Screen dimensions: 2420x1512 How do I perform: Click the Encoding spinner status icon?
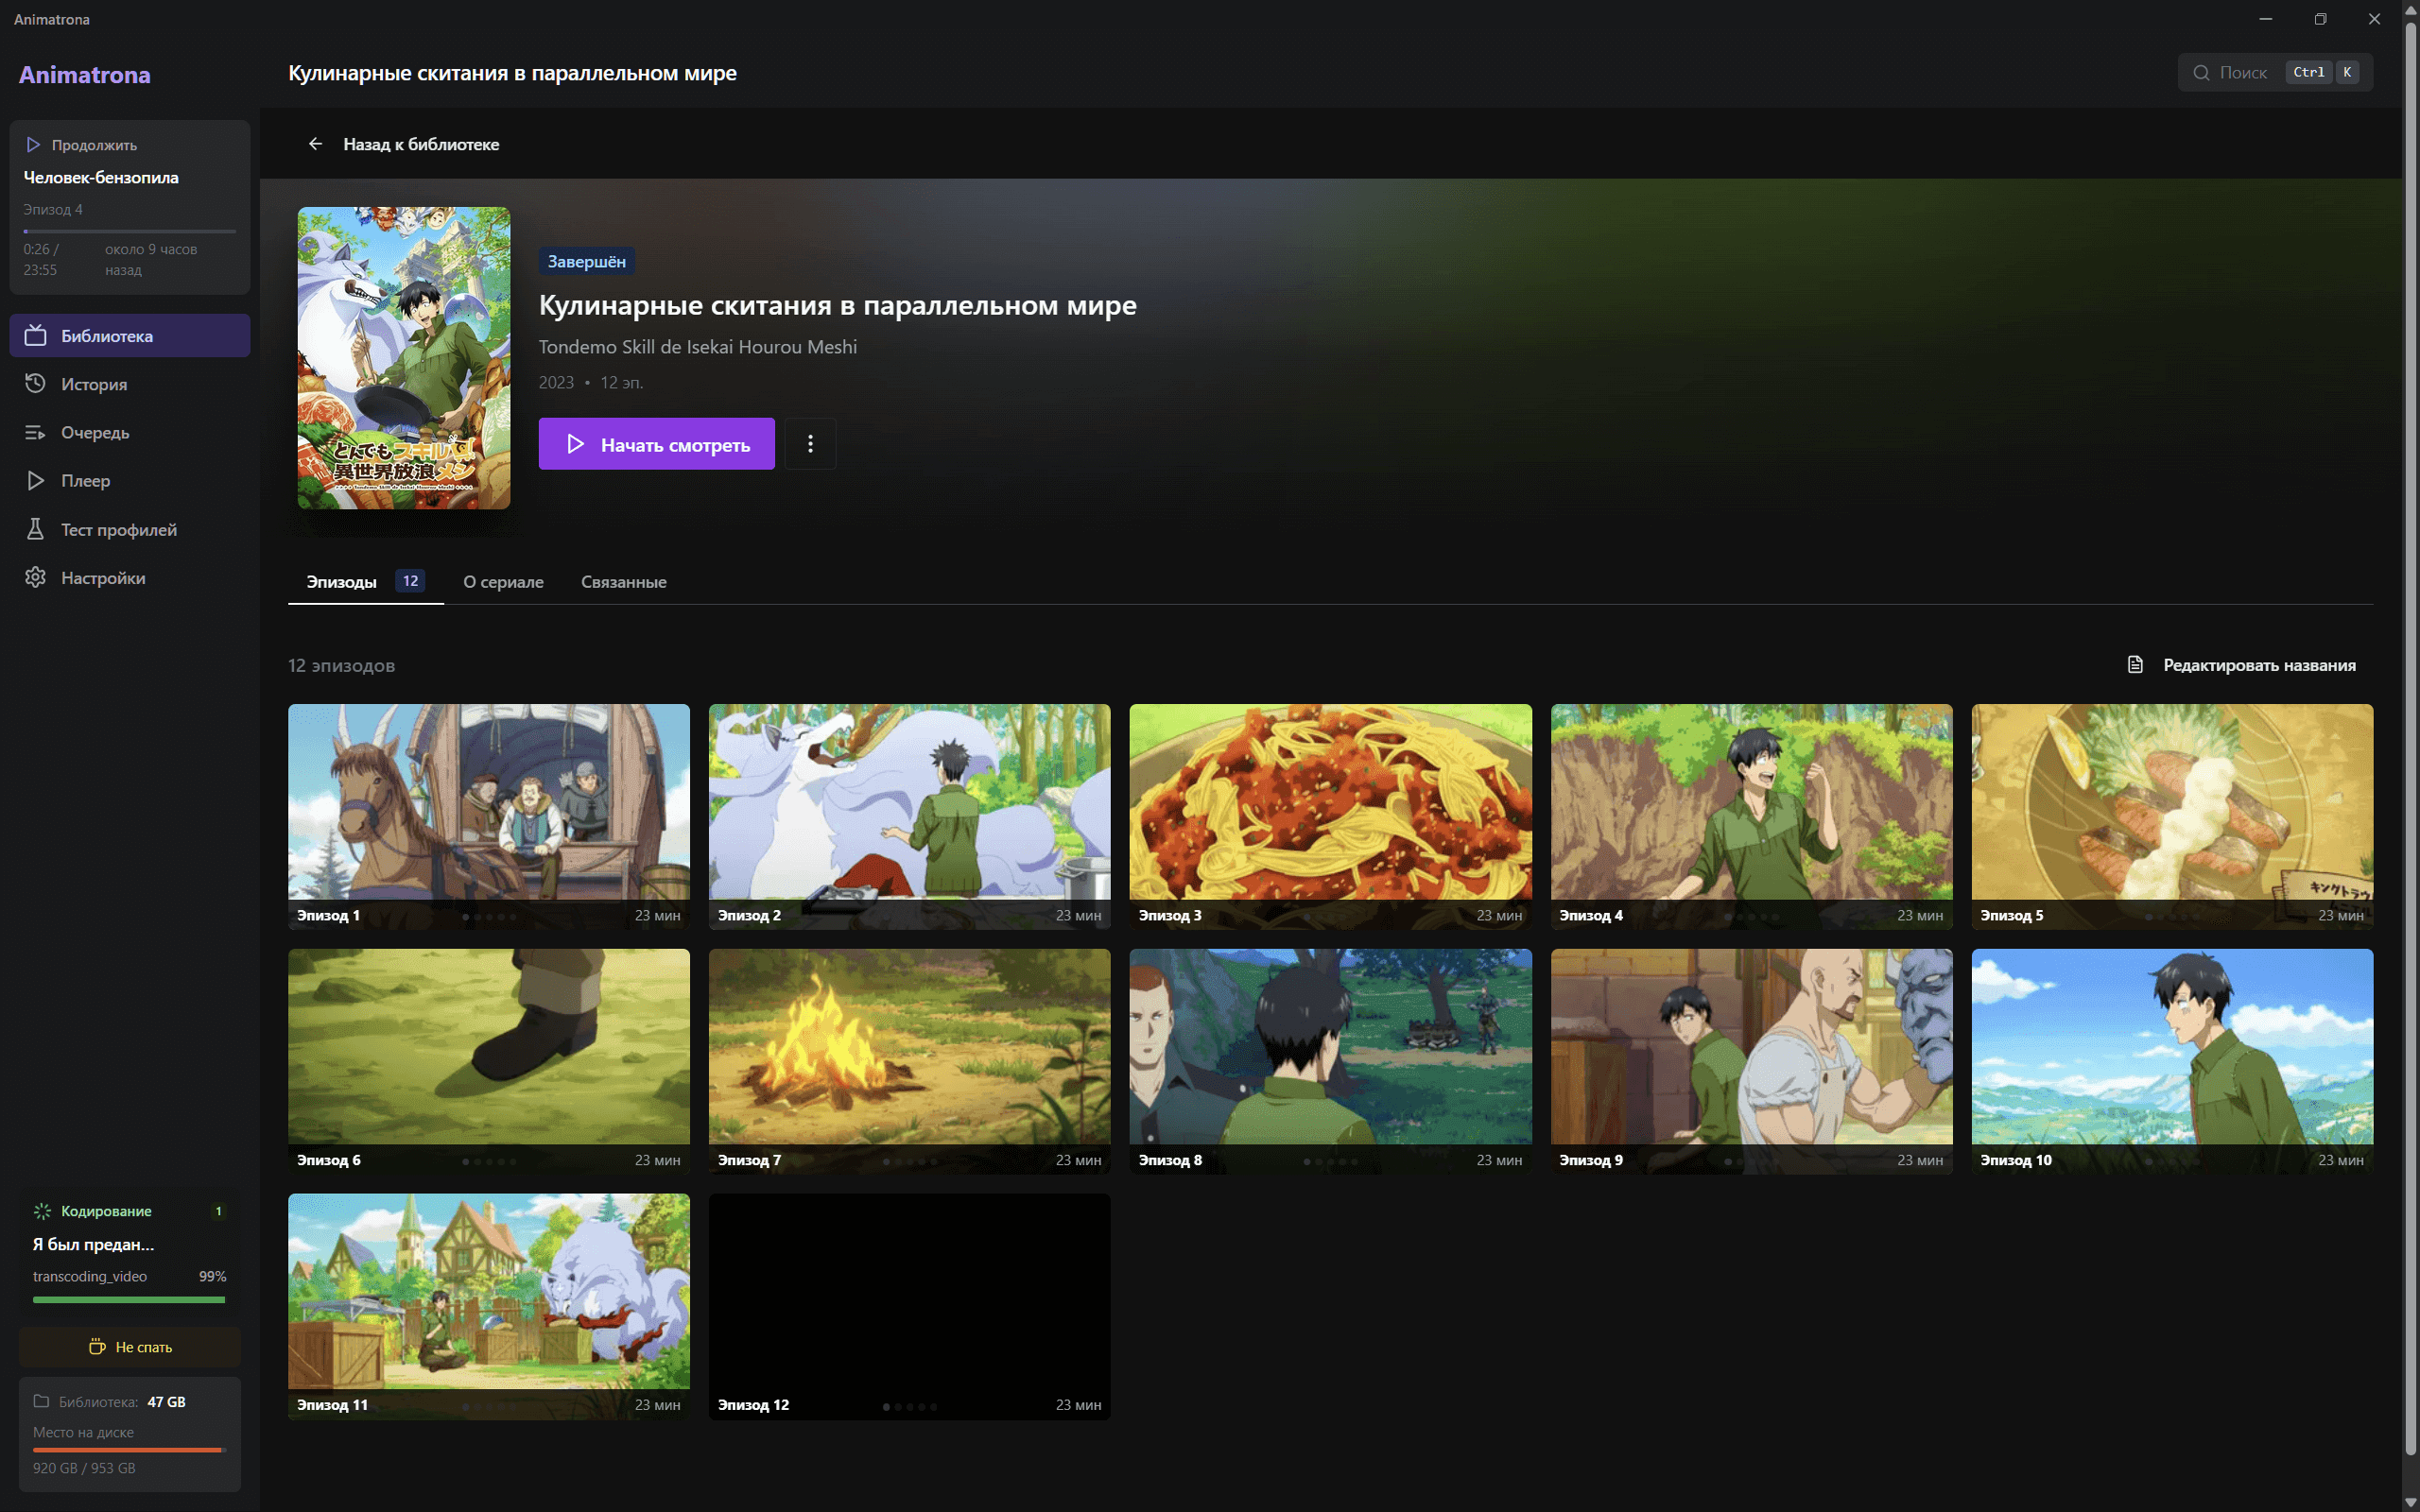pos(42,1211)
